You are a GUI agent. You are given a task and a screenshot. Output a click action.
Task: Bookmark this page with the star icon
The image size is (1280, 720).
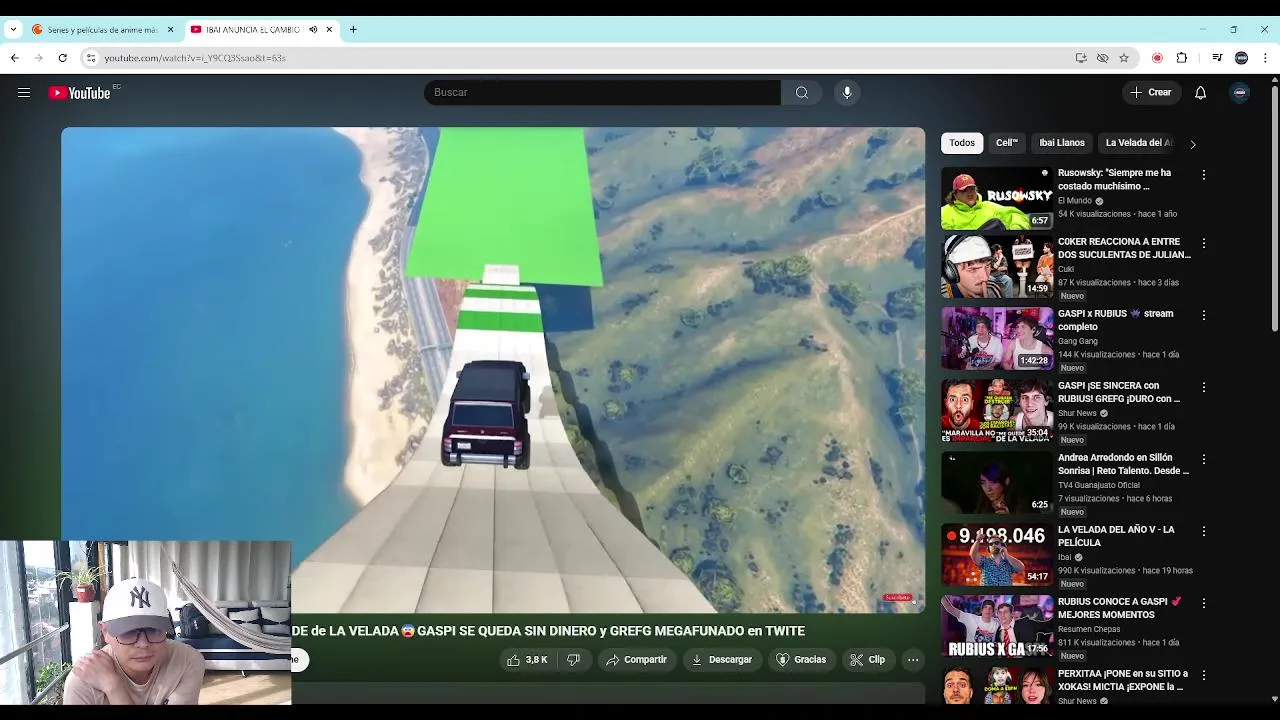(x=1124, y=58)
